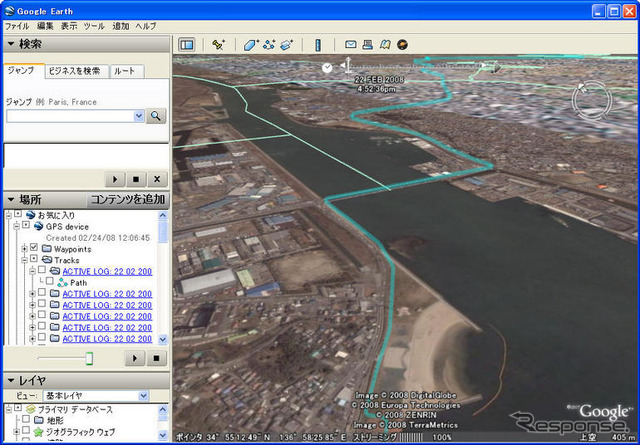Image resolution: width=640 pixels, height=445 pixels.
Task: Click the search magnifying glass button
Action: pos(156,116)
